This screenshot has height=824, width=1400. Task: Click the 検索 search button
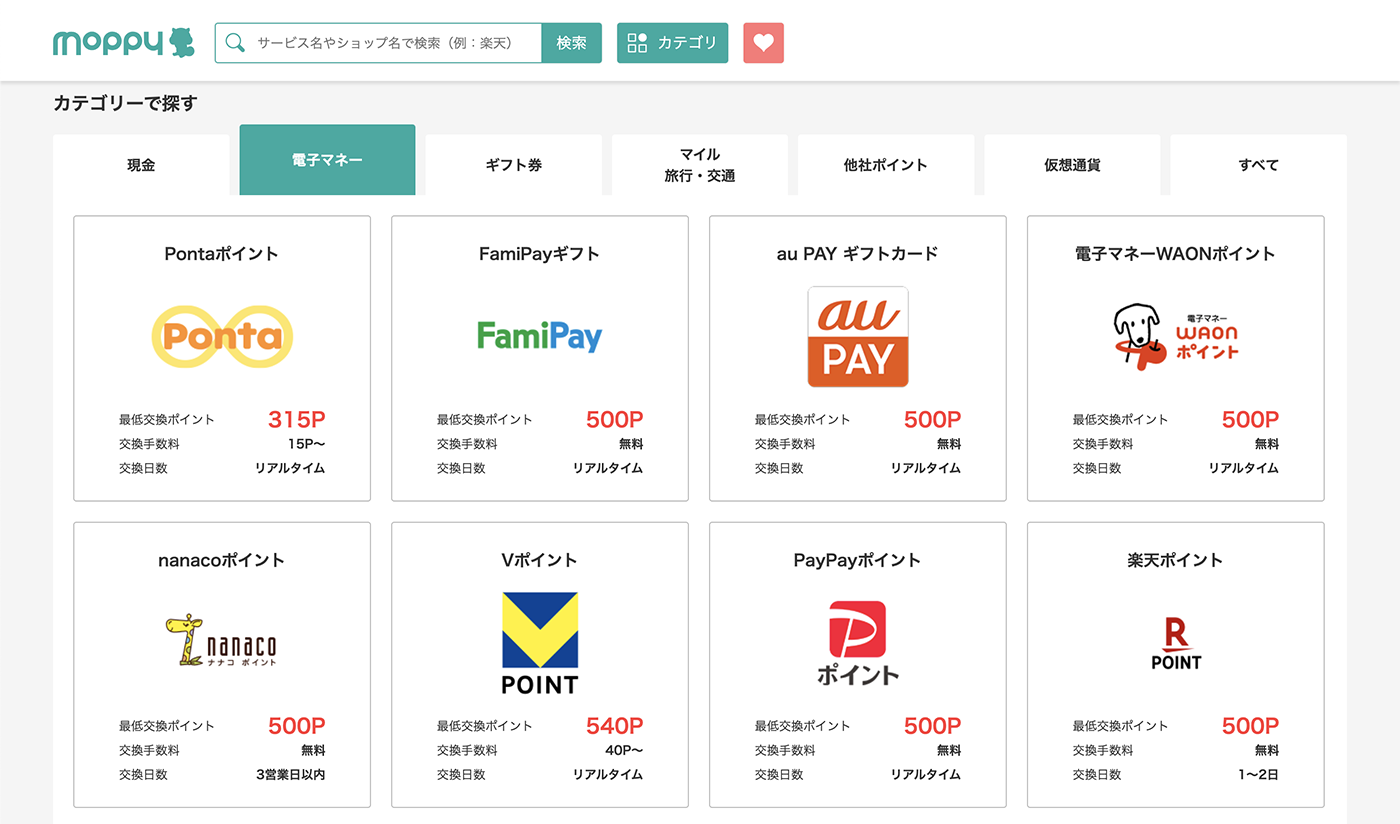tap(572, 43)
